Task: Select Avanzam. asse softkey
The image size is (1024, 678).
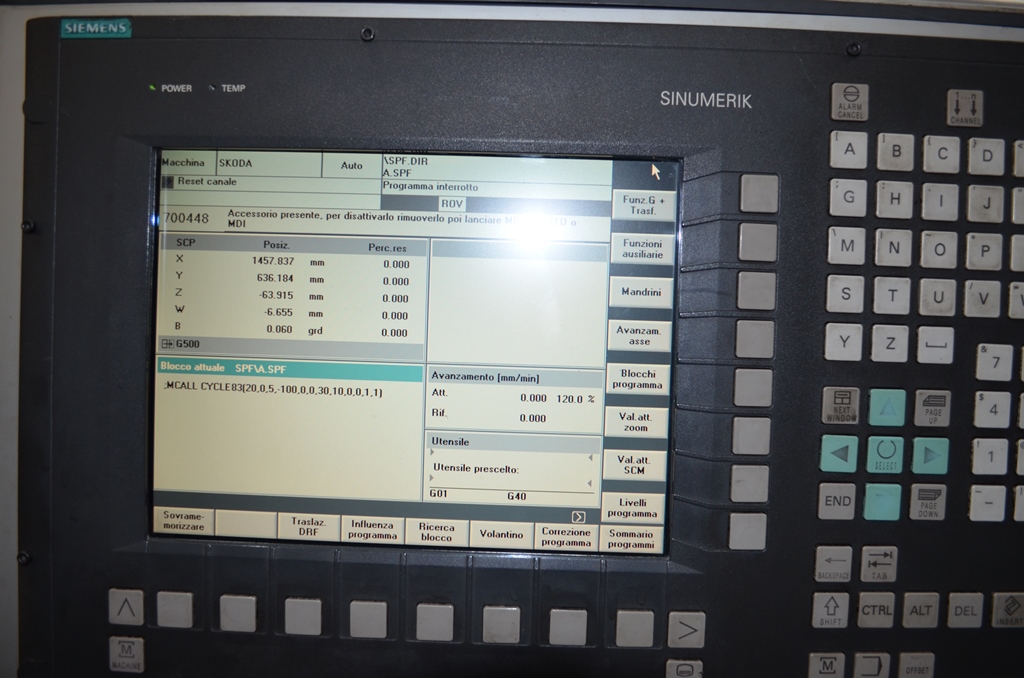Action: tap(639, 336)
